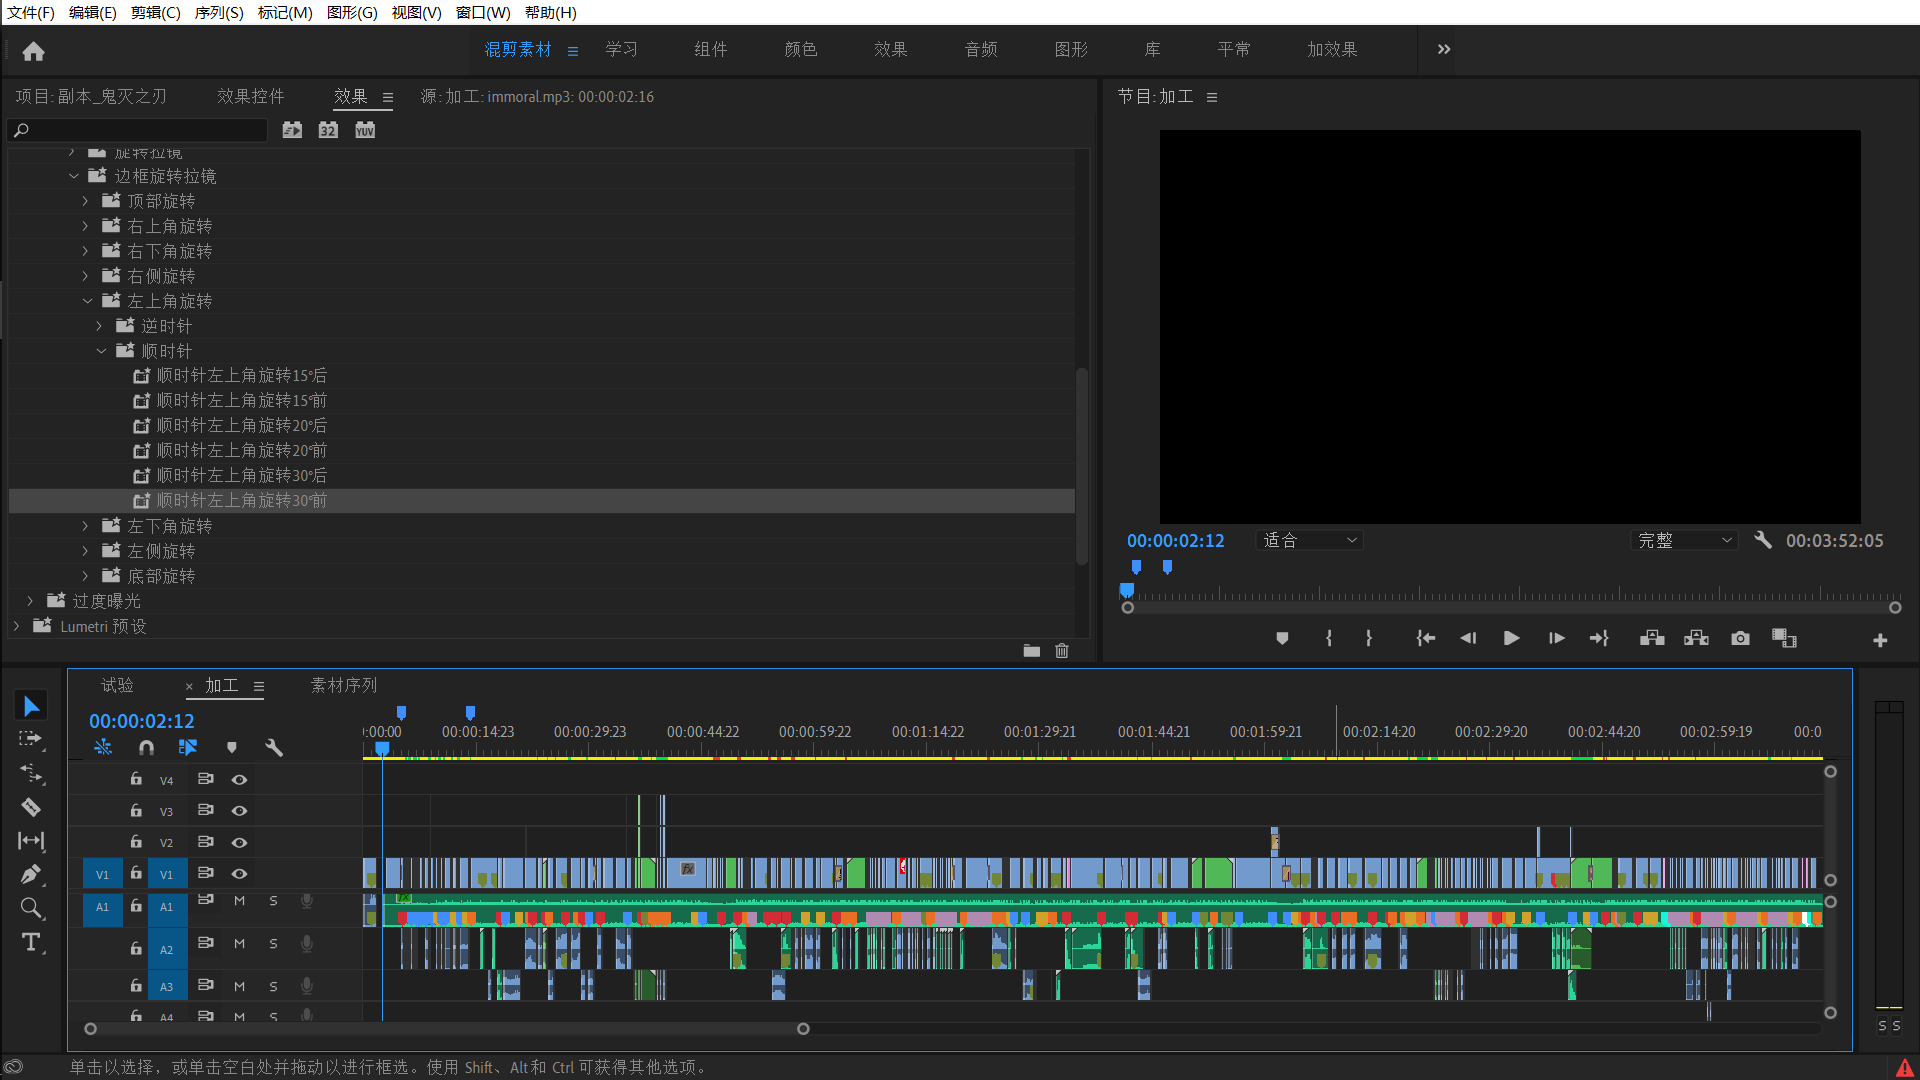Switch to the 音频 workspace
Viewport: 1920px width, 1080px height.
[981, 49]
